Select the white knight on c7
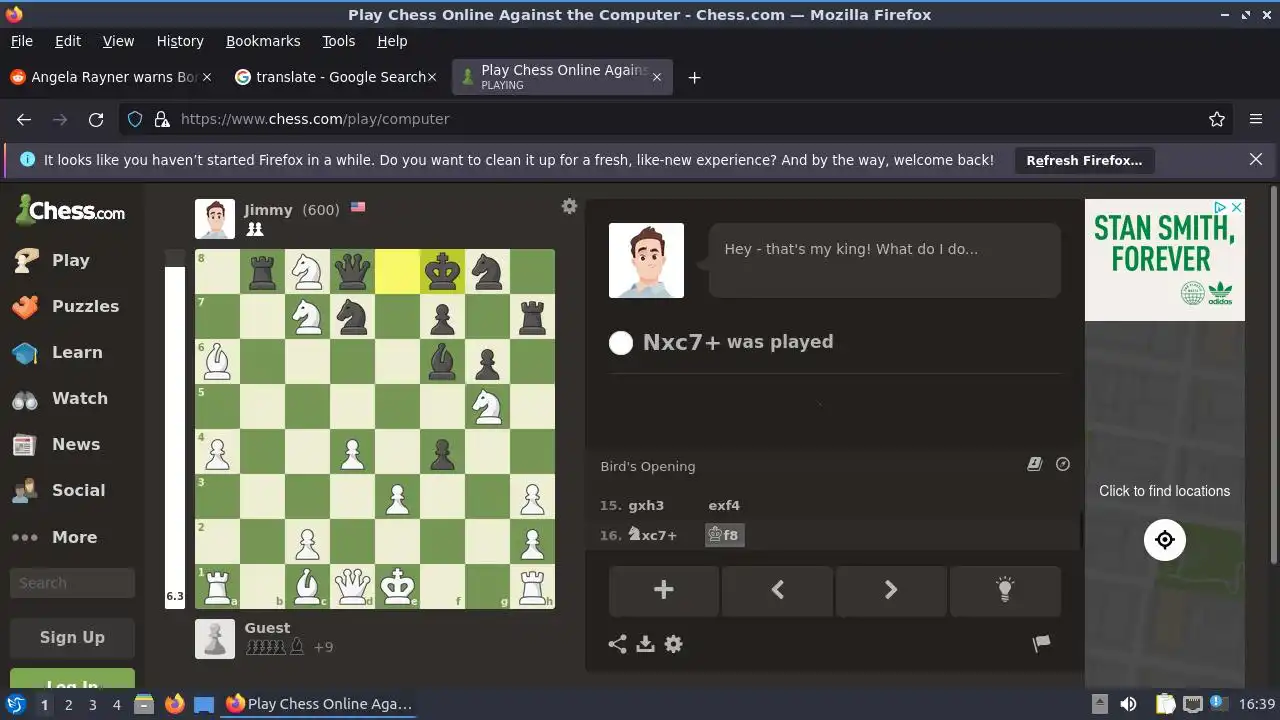Screen dimensions: 1280x720 [307, 317]
